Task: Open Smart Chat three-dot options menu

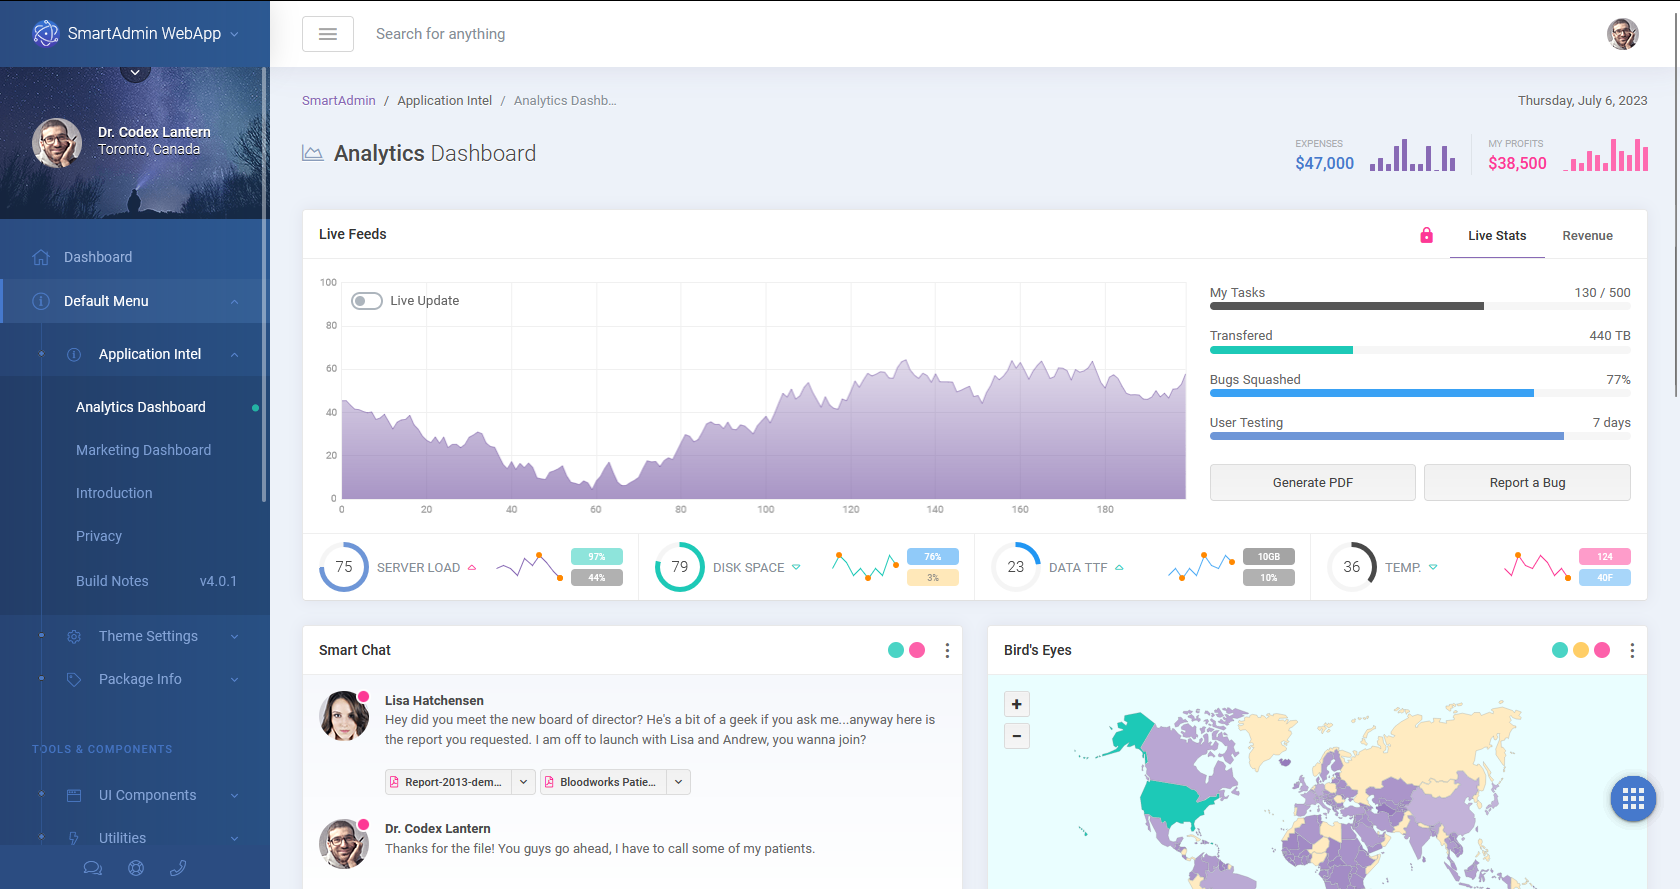Action: [x=947, y=650]
